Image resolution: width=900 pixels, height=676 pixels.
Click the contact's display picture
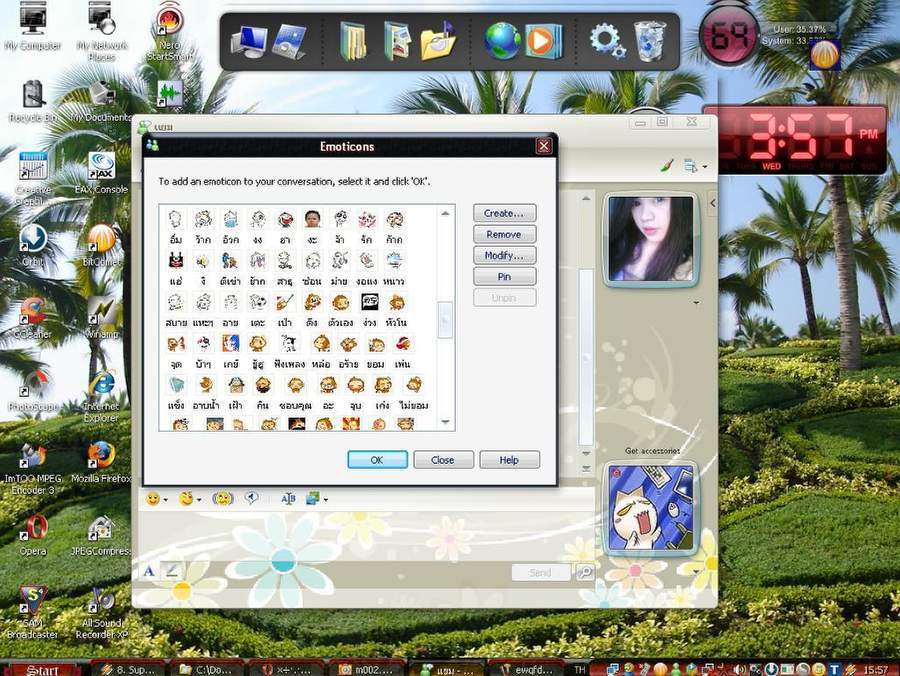650,239
